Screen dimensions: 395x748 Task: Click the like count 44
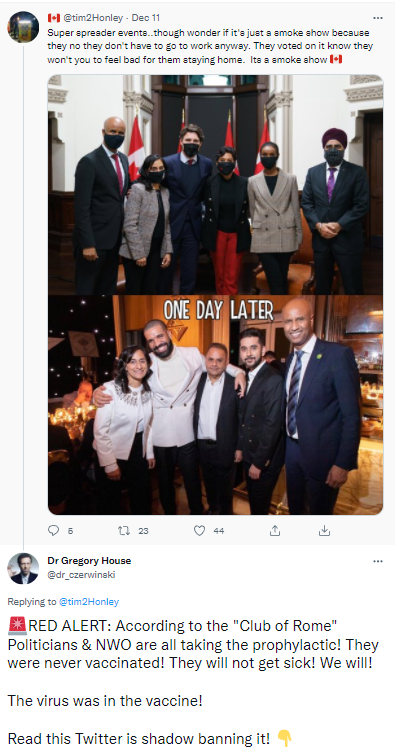tap(218, 530)
